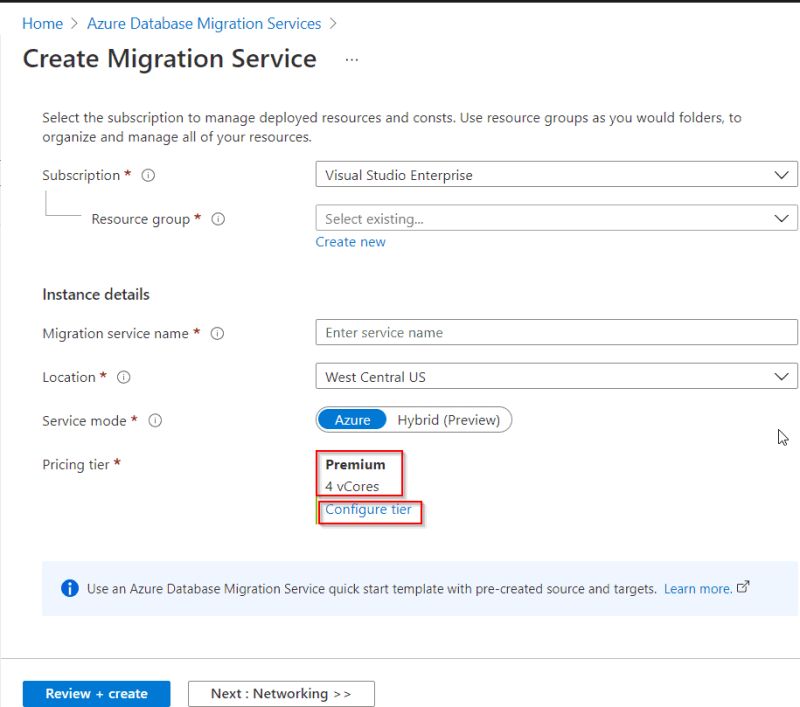Open the ellipsis menu beside Create Migration Service
This screenshot has width=800, height=707.
tap(351, 61)
